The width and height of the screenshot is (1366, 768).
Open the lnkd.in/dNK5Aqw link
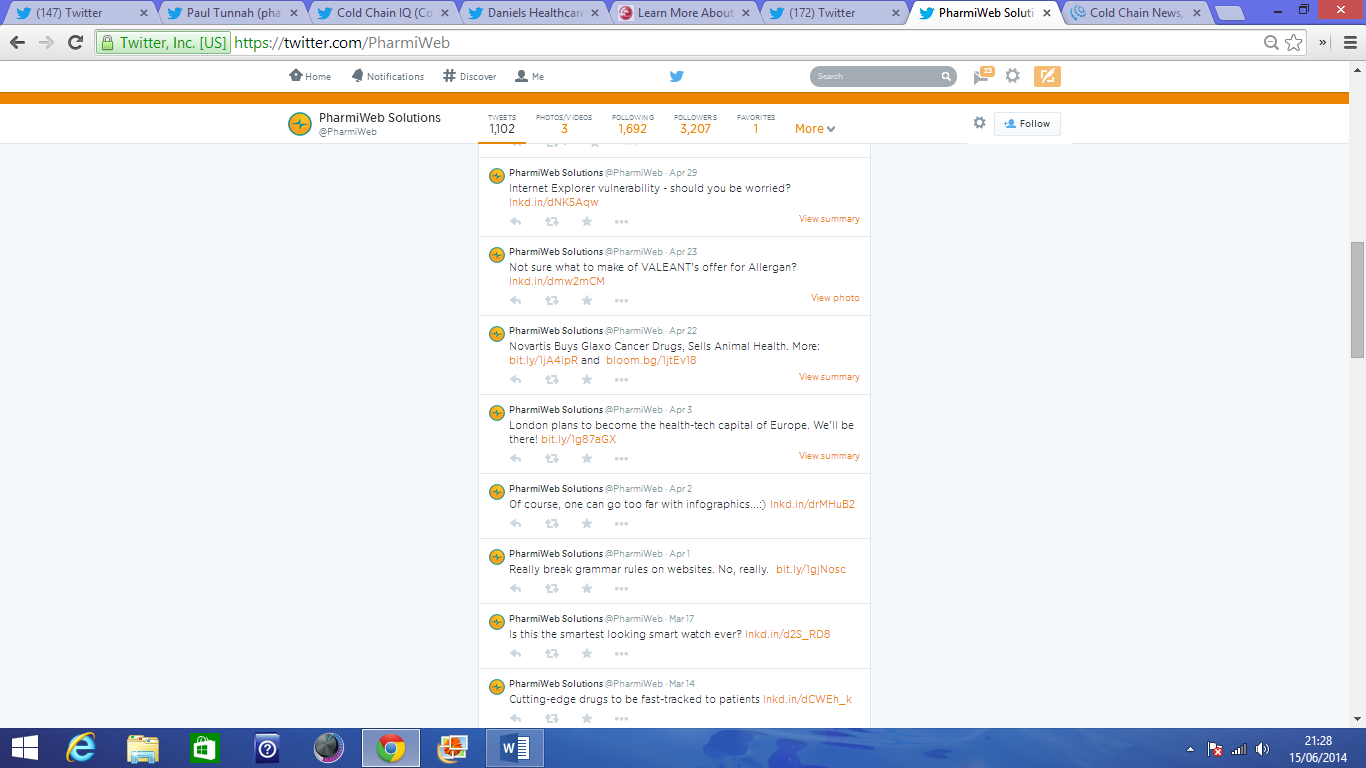point(554,202)
